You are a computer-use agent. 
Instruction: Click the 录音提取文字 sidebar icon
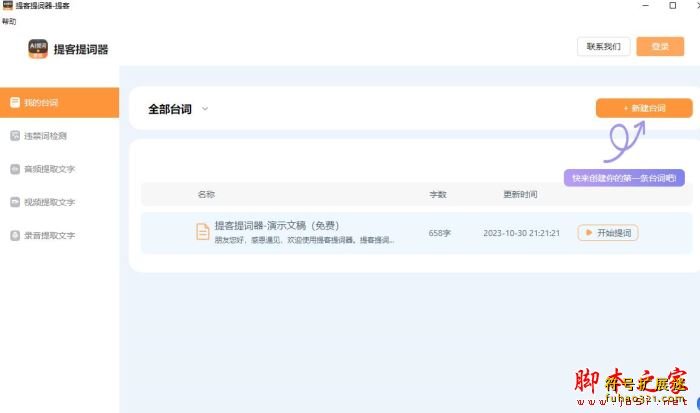tap(15, 235)
